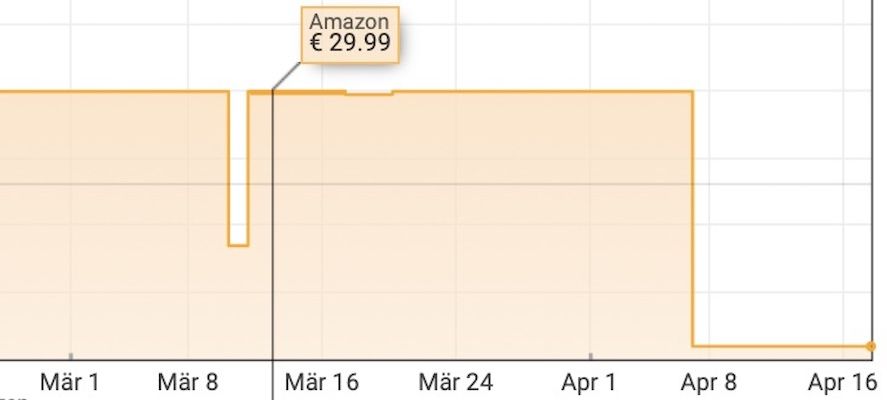Click the "€ 29.99" price in the tooltip
This screenshot has height=400, width=887.
(x=350, y=43)
